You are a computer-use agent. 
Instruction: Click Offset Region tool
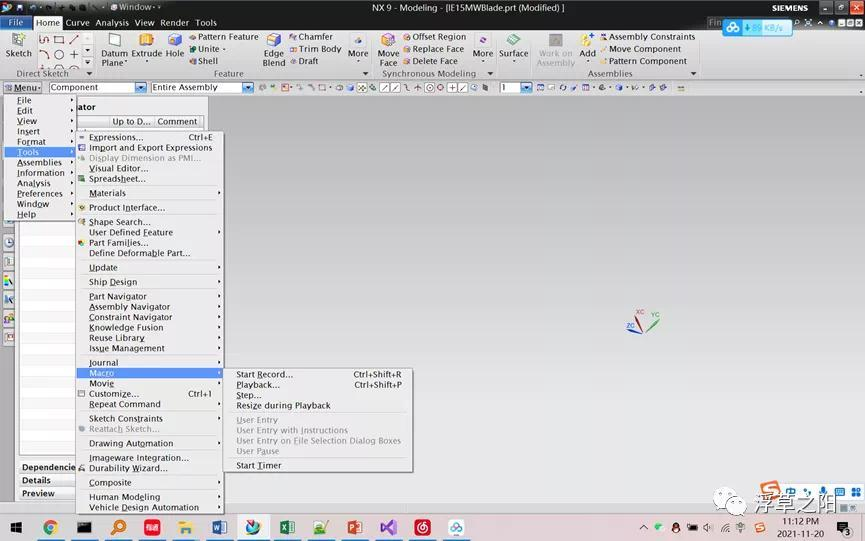point(435,36)
